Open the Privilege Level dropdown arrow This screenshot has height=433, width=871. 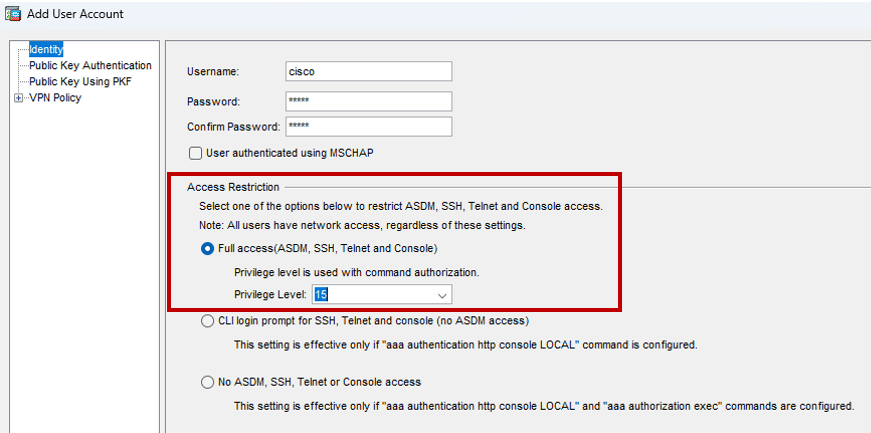(442, 295)
